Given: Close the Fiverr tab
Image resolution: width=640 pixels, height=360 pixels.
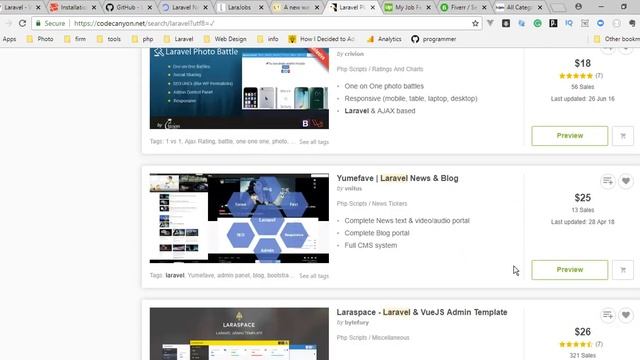Looking at the screenshot, I should [x=484, y=7].
